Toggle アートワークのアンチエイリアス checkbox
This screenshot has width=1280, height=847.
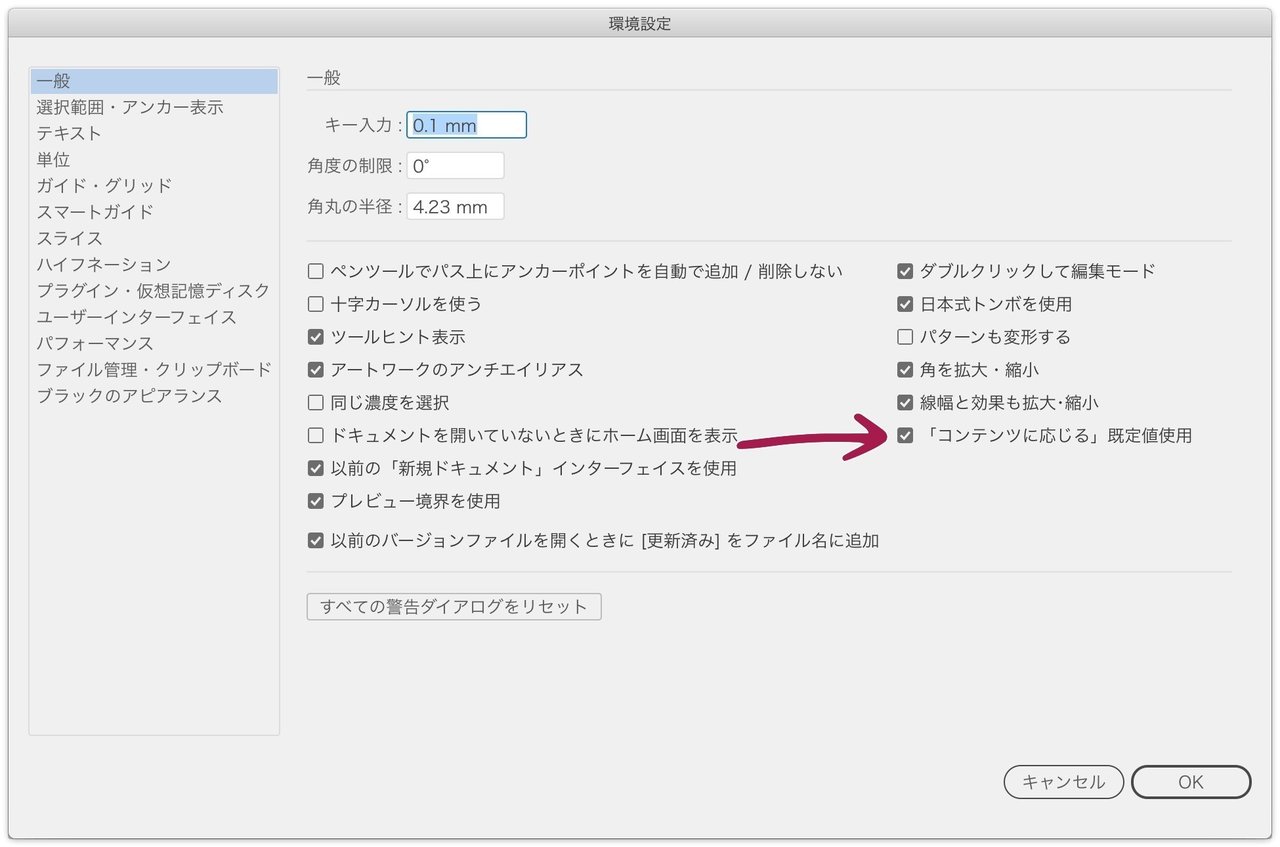click(x=316, y=370)
